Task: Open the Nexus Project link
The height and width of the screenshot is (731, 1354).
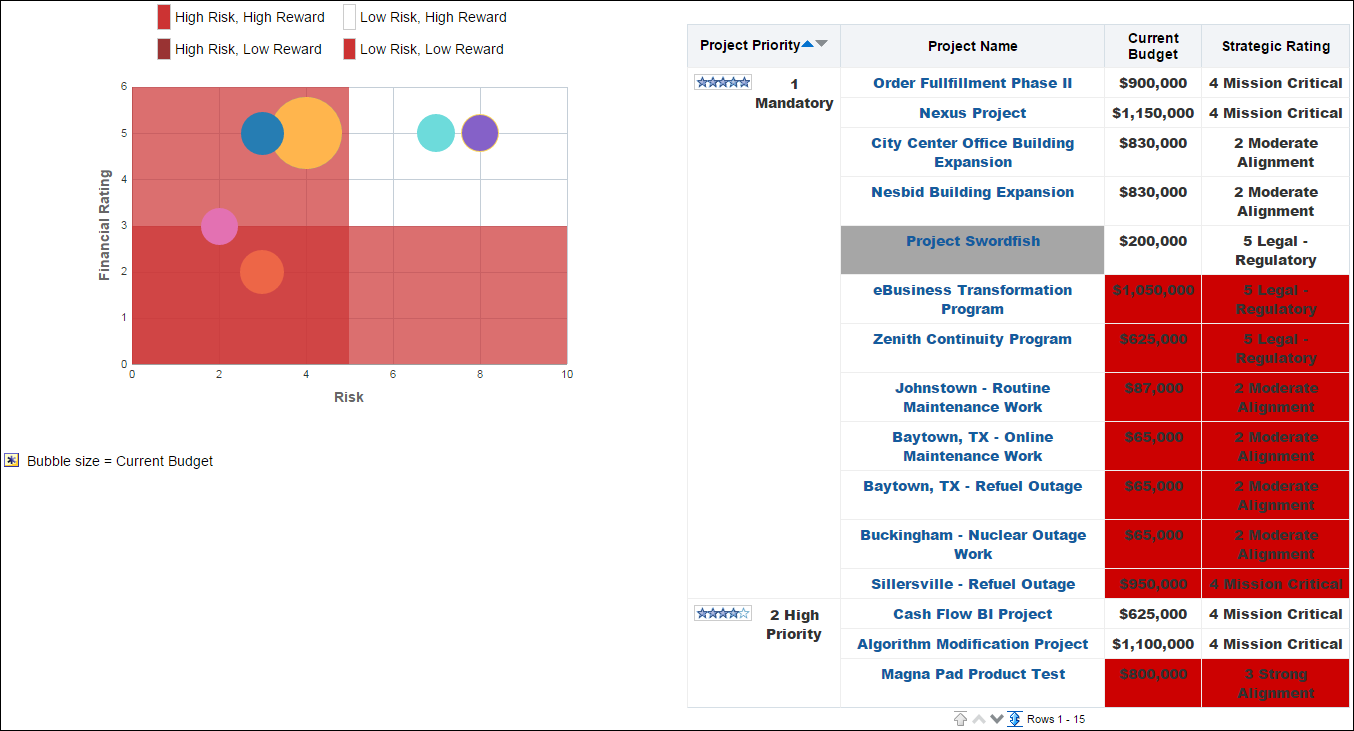Action: tap(972, 113)
